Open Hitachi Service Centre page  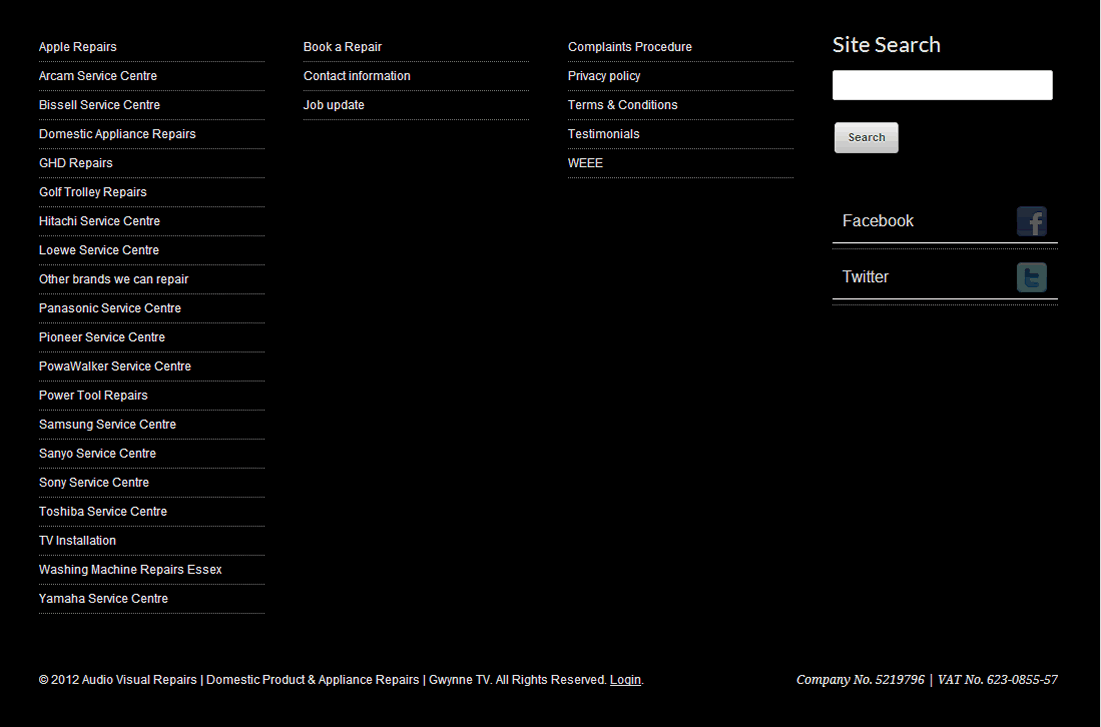click(x=99, y=221)
